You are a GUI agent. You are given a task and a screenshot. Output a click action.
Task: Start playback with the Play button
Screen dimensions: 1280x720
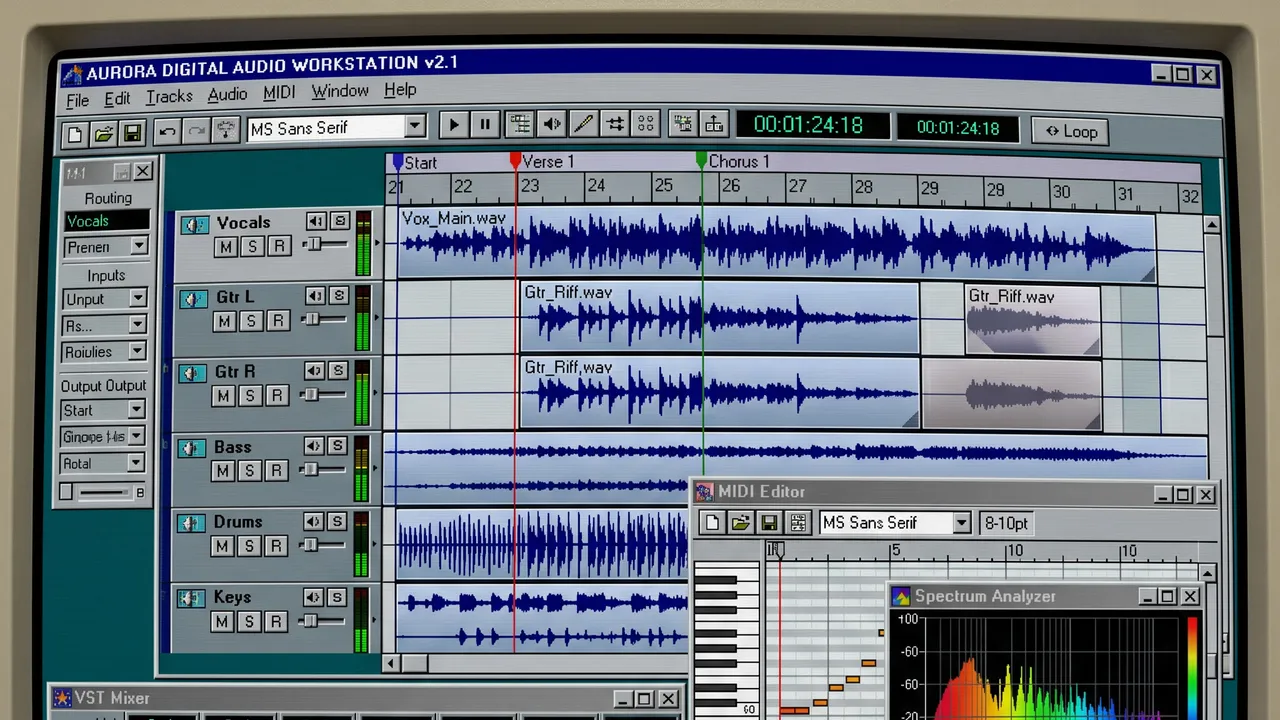click(453, 125)
